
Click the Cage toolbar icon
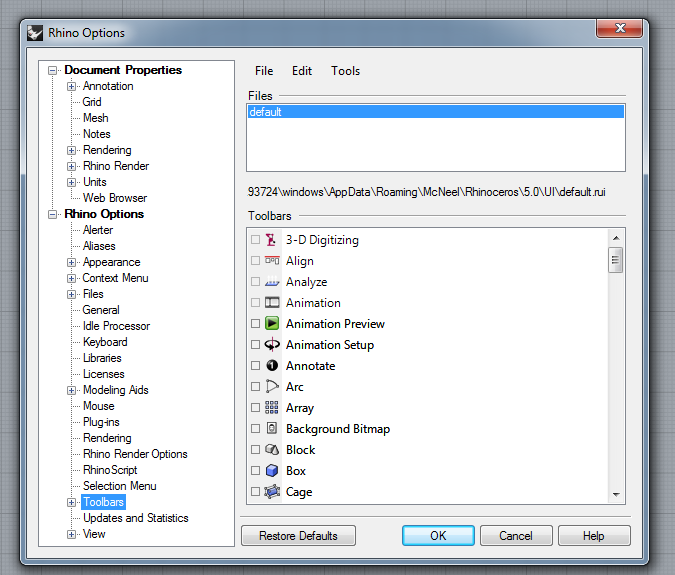[x=272, y=492]
